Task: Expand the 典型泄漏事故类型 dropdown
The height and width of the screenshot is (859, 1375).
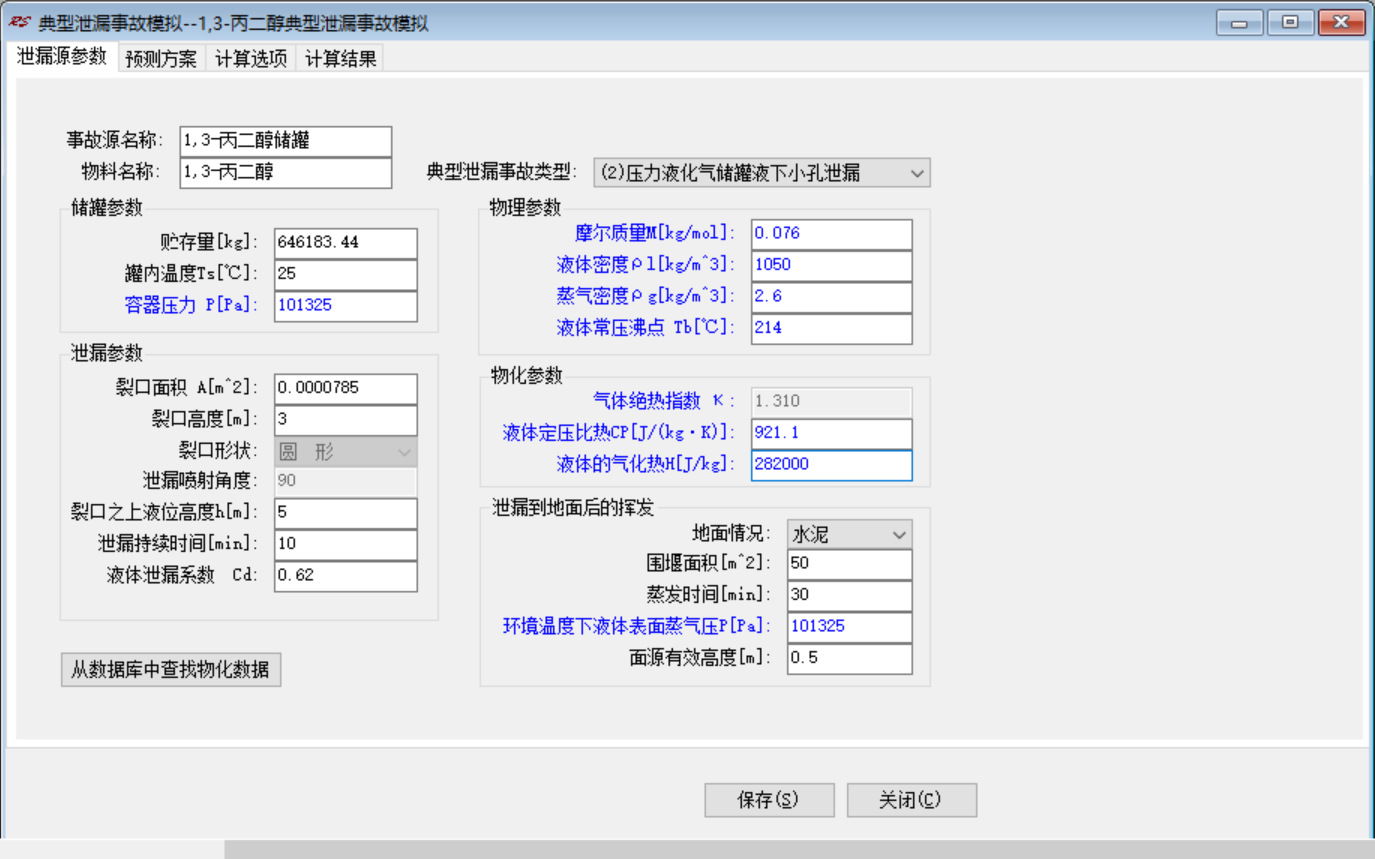Action: point(762,173)
